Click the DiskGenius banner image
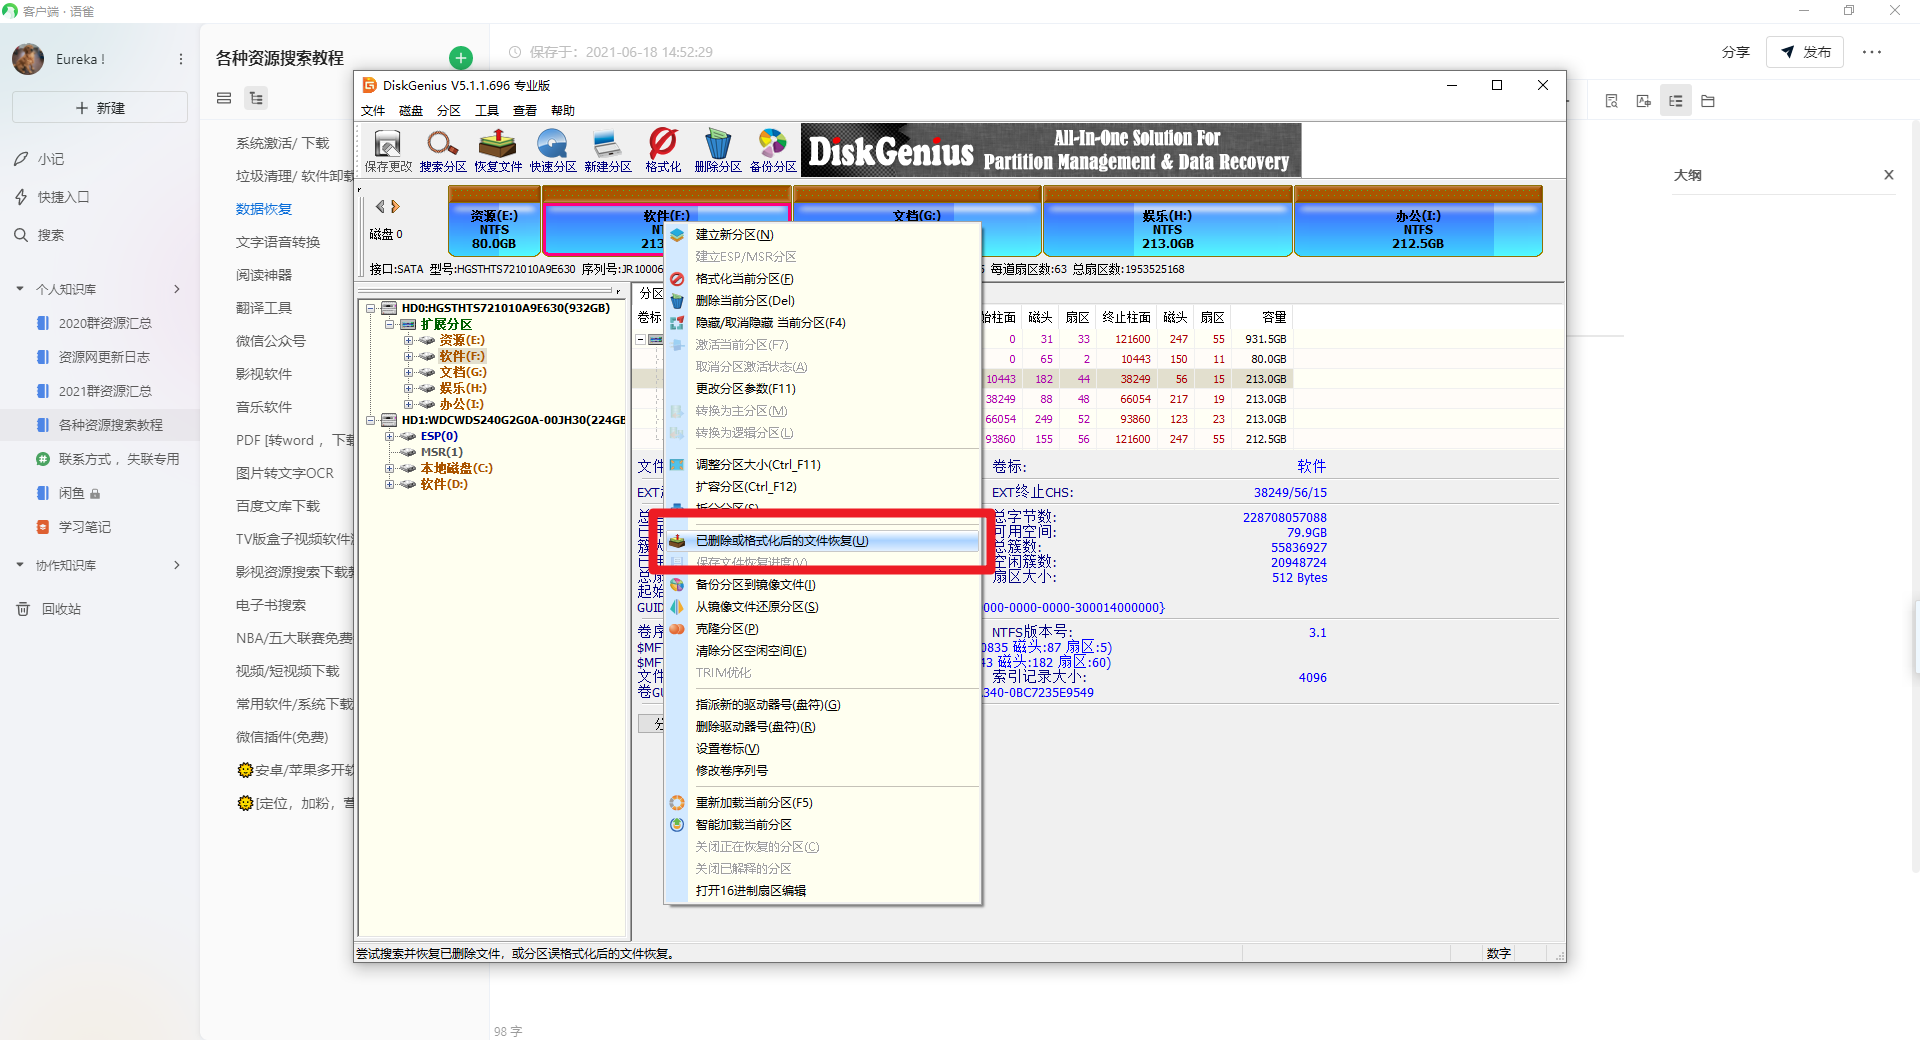This screenshot has height=1040, width=1920. [1051, 150]
